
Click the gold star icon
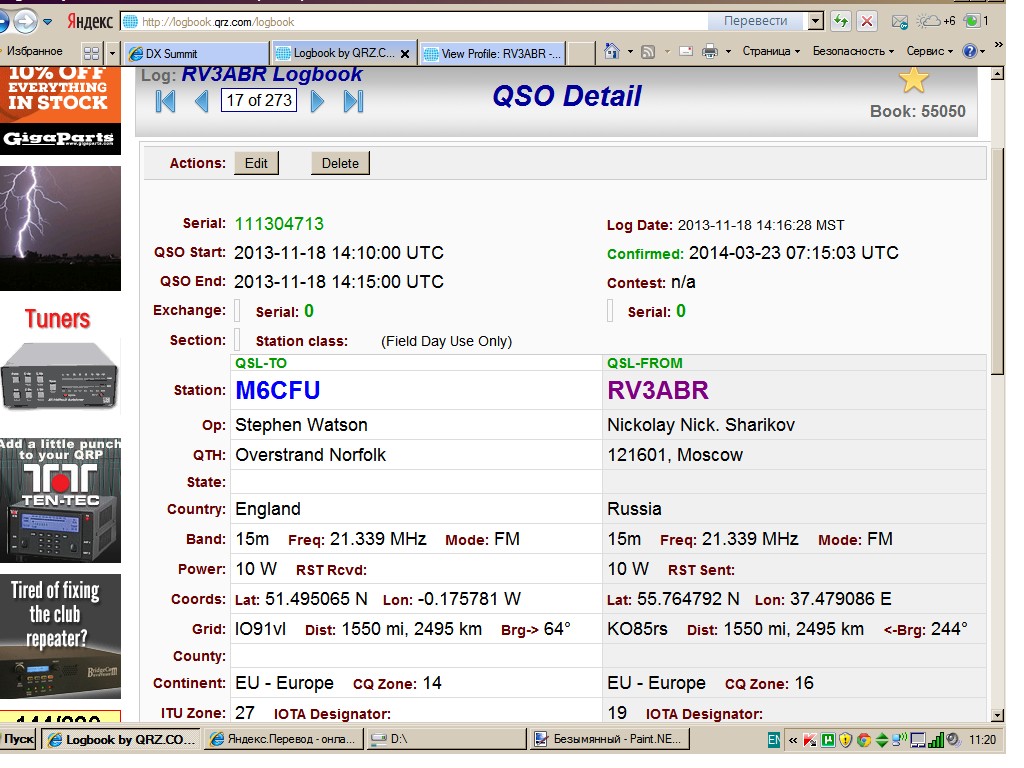pos(913,80)
